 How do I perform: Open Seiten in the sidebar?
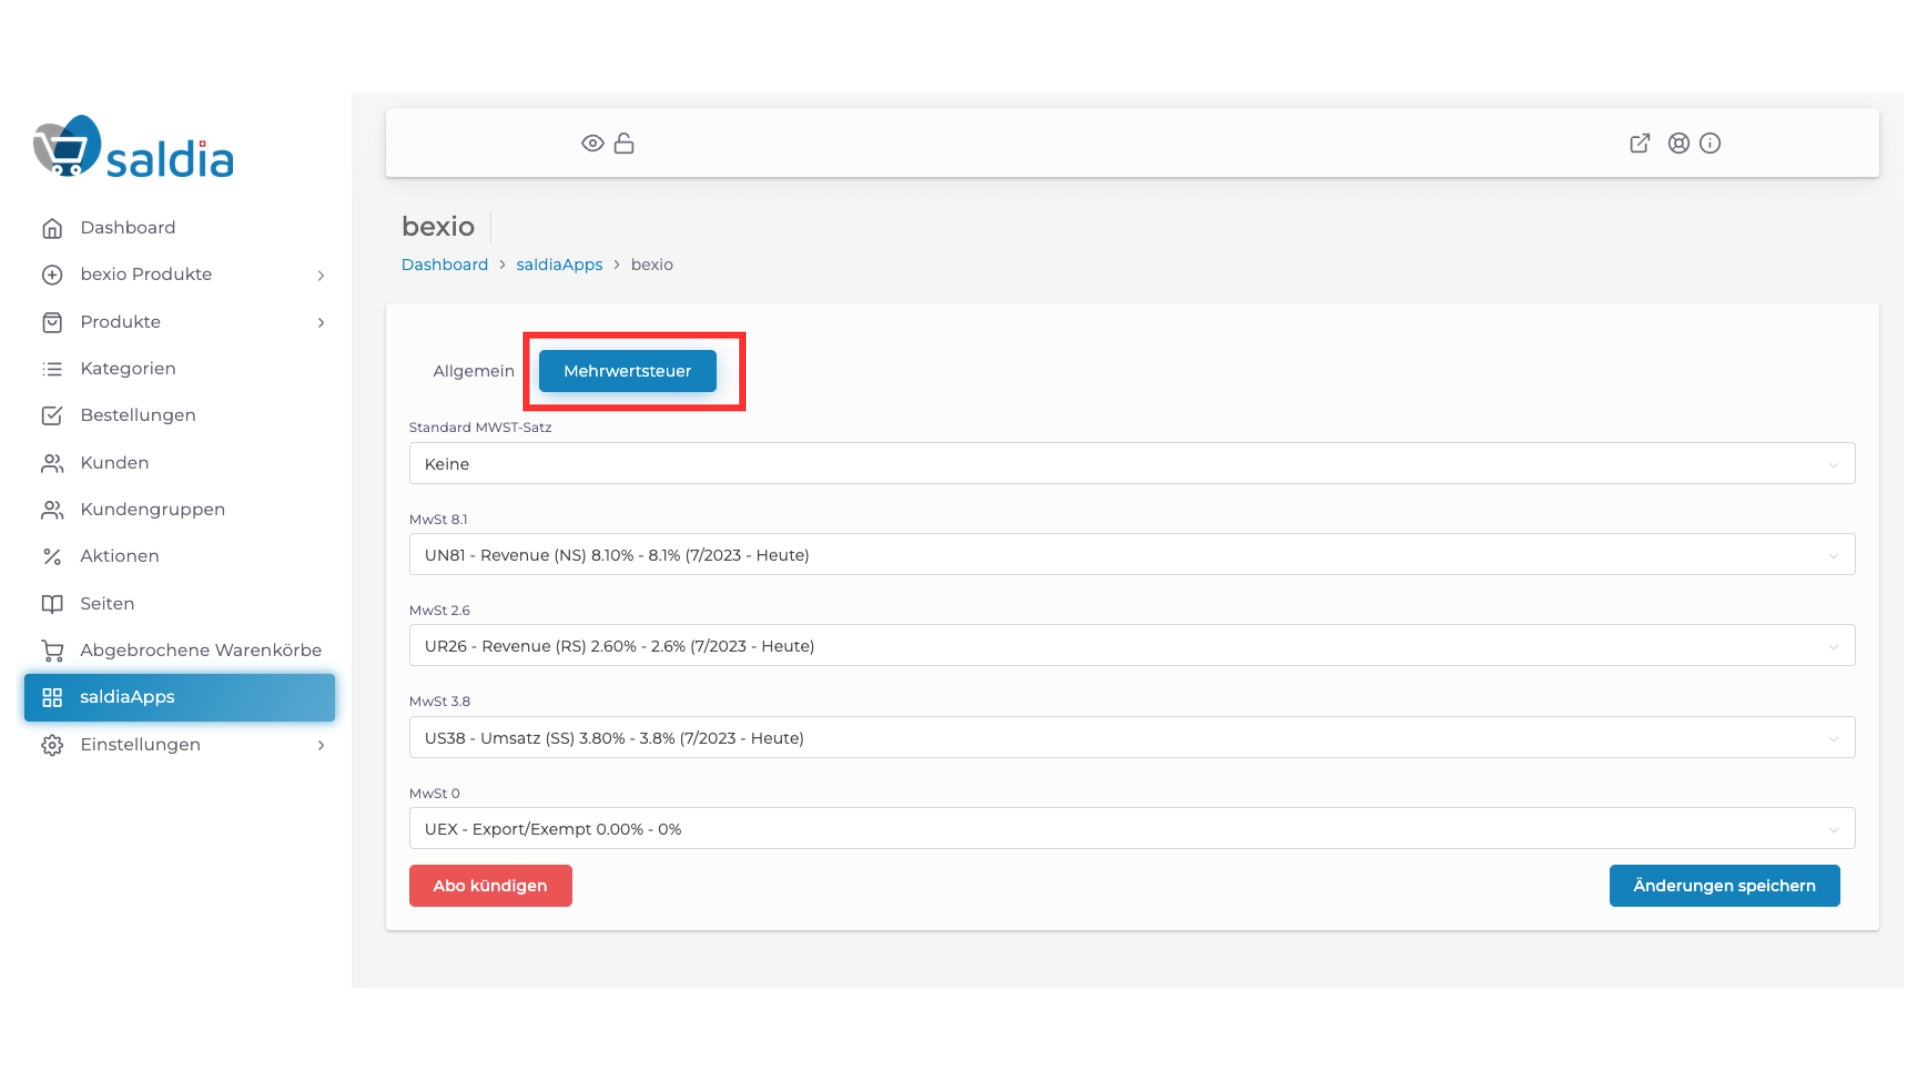(x=107, y=604)
